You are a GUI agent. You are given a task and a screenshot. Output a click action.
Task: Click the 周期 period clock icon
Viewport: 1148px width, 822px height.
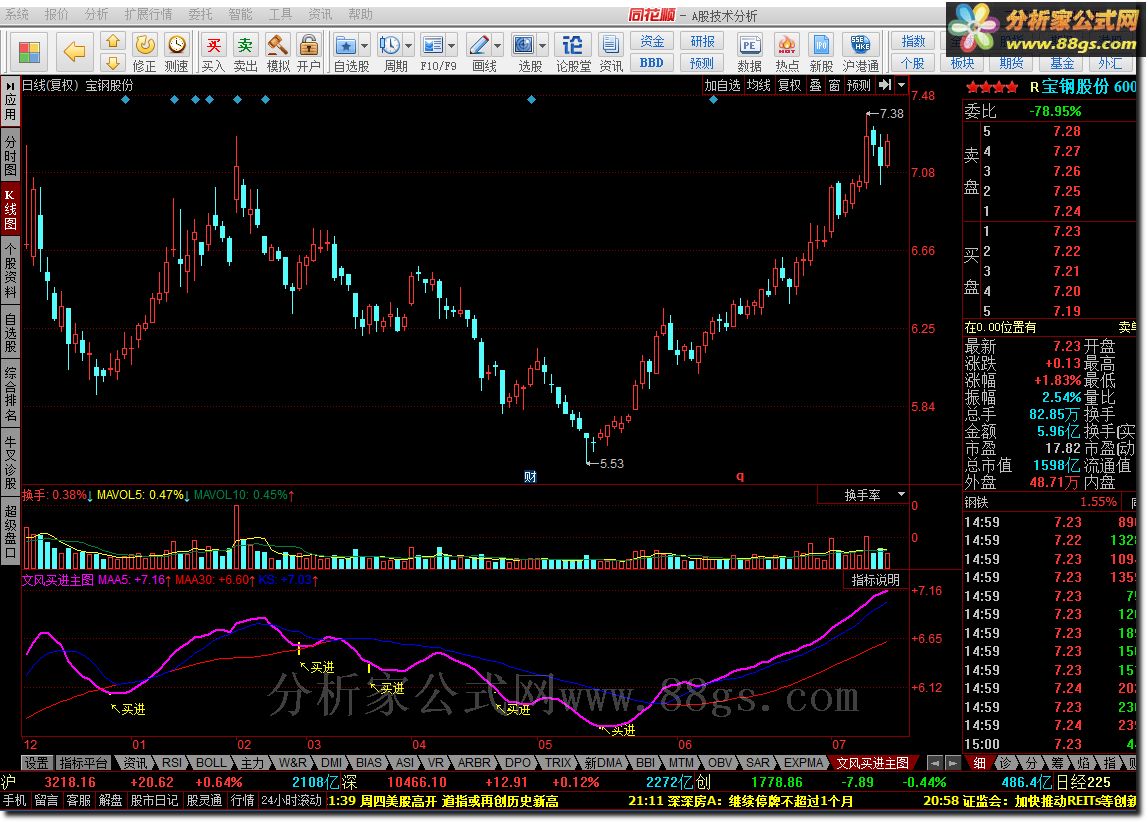[x=390, y=45]
